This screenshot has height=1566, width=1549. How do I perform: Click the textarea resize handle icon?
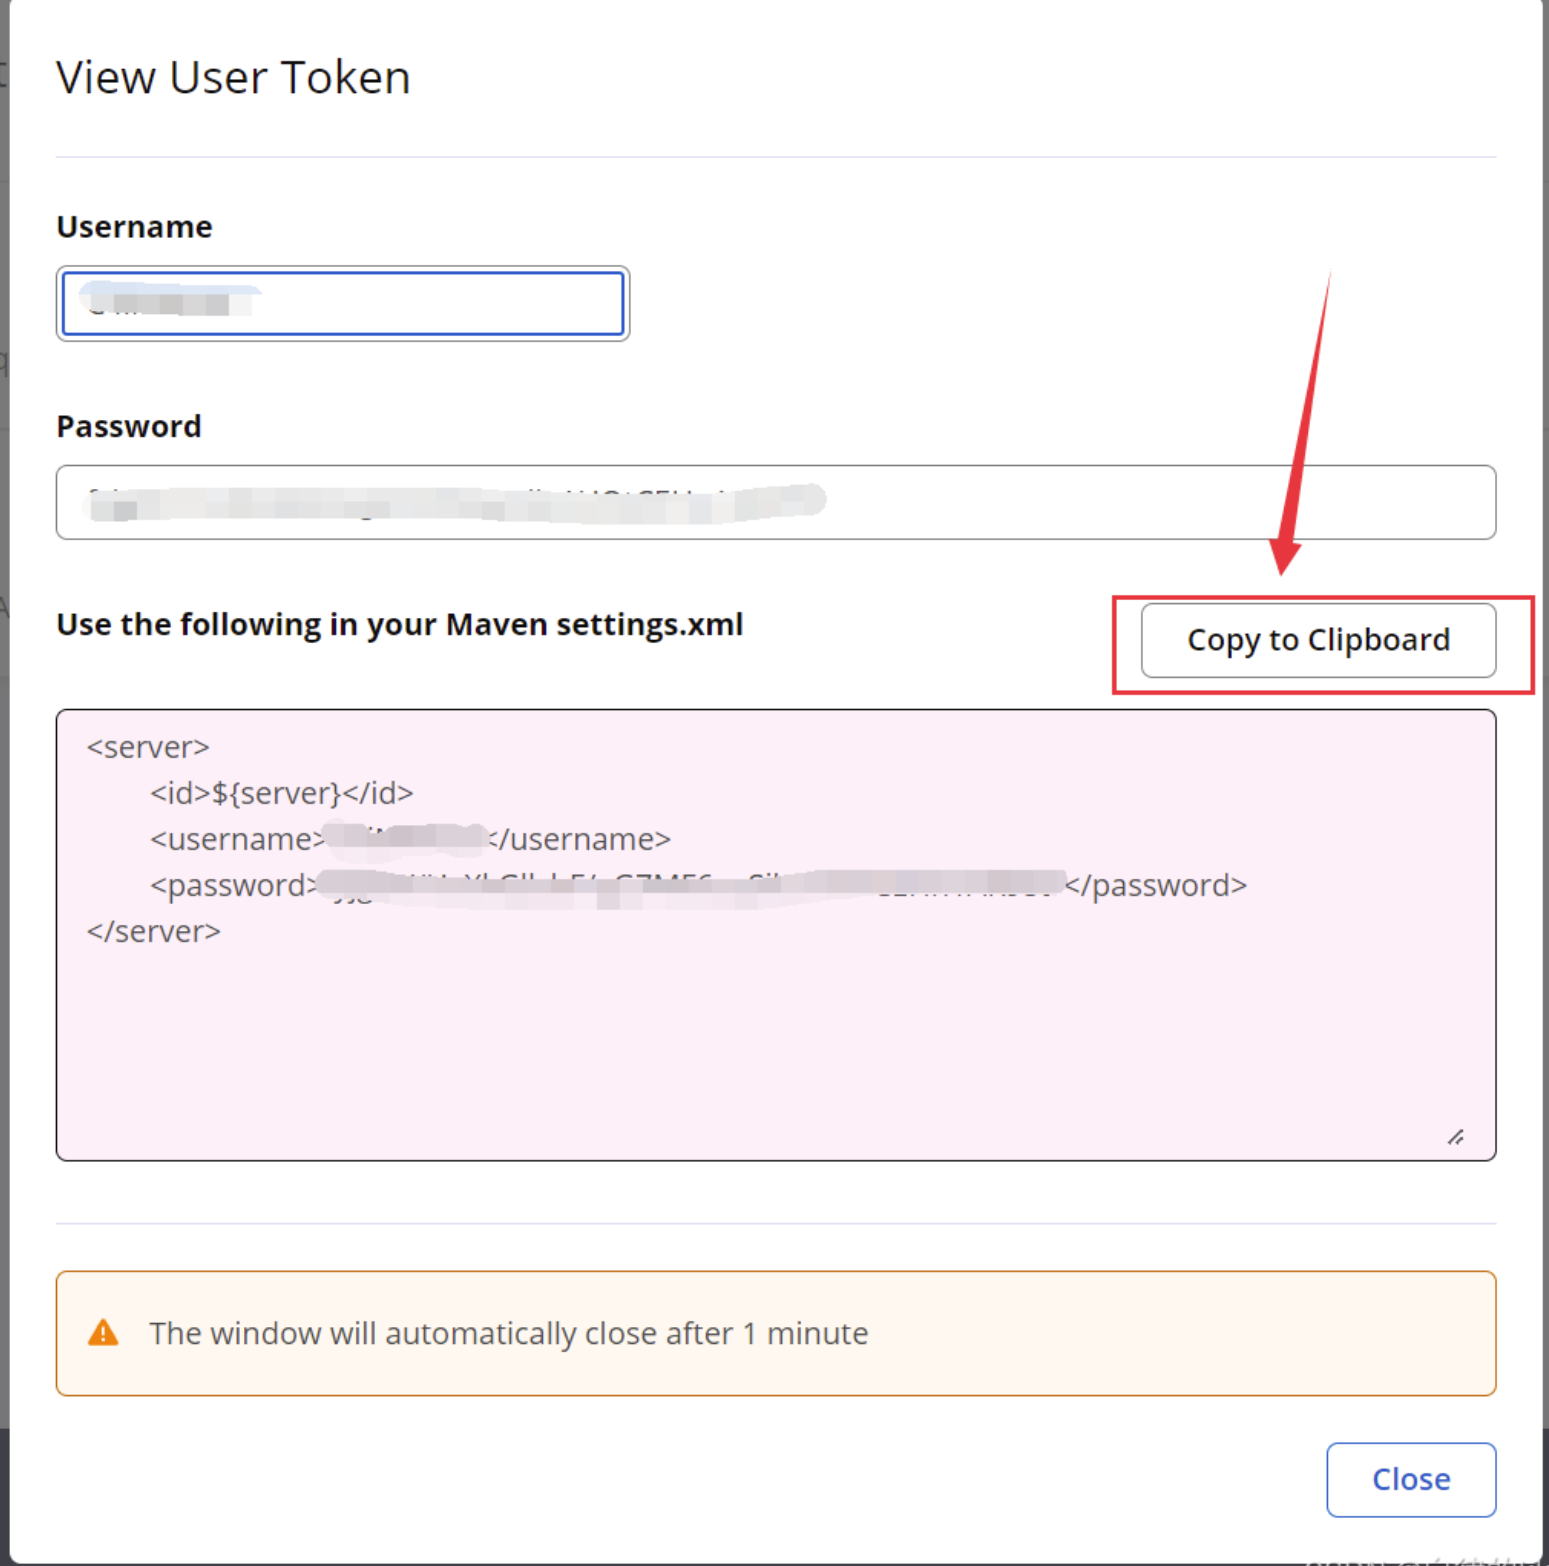[1456, 1137]
